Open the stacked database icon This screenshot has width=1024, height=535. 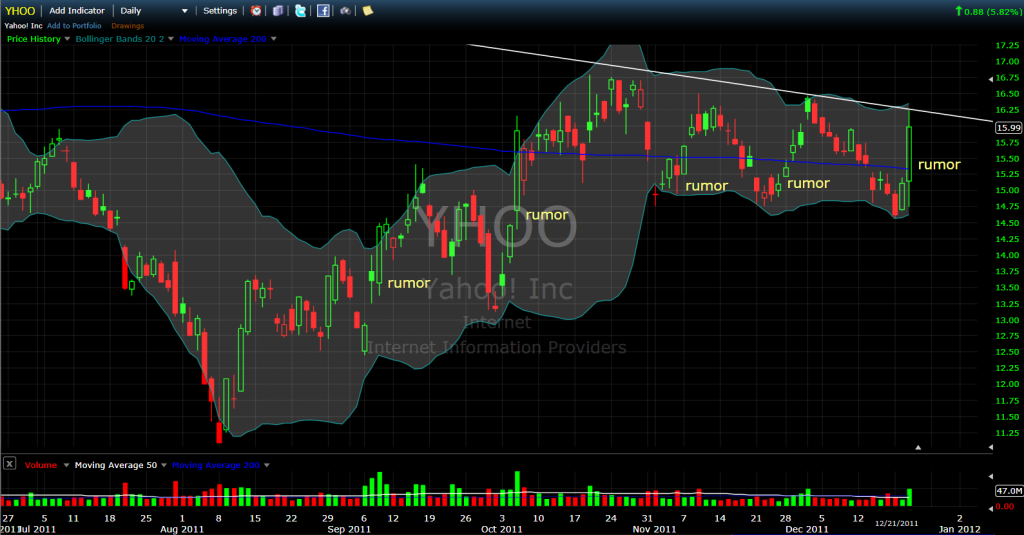(278, 10)
